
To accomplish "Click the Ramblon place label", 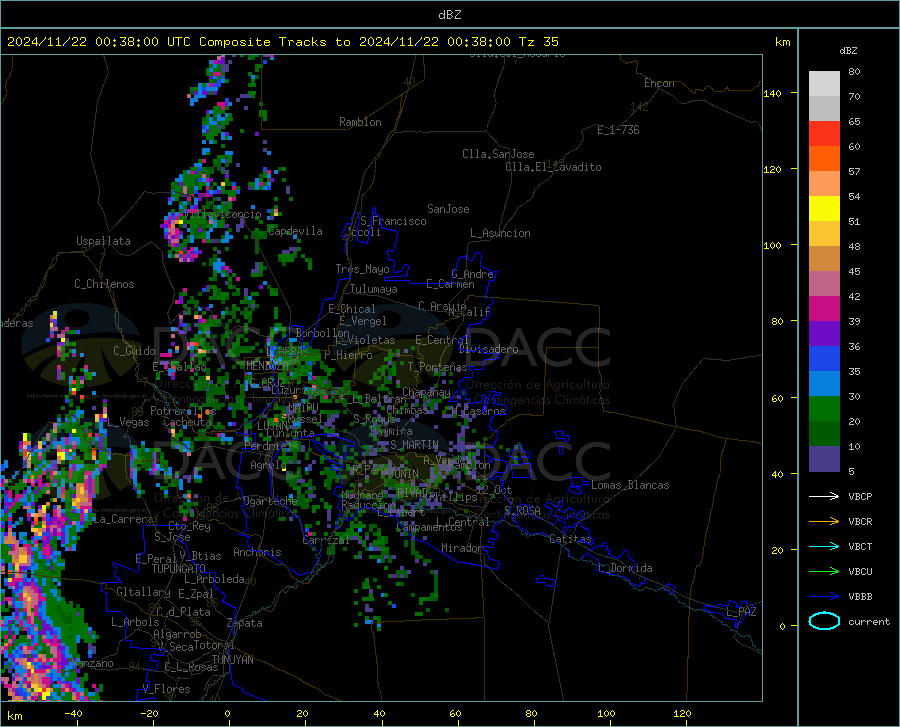I will (360, 122).
